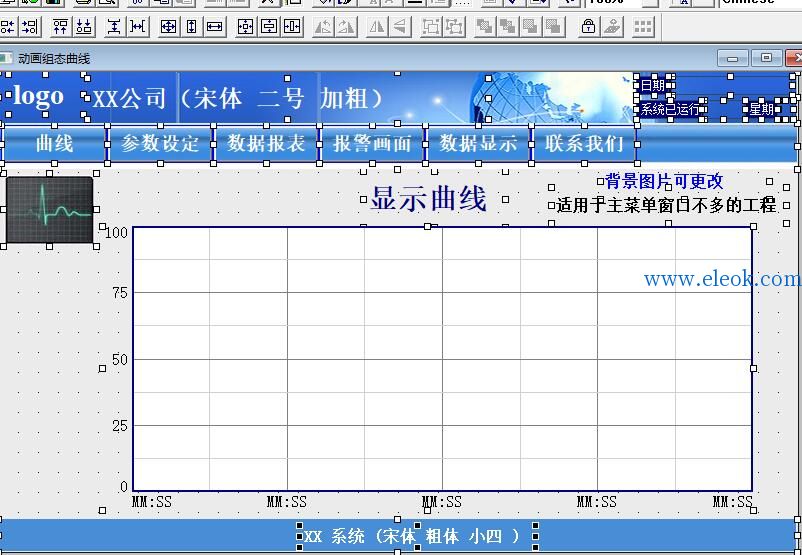The height and width of the screenshot is (555, 802).
Task: Select the 联系我们 navigation button
Action: [x=584, y=144]
